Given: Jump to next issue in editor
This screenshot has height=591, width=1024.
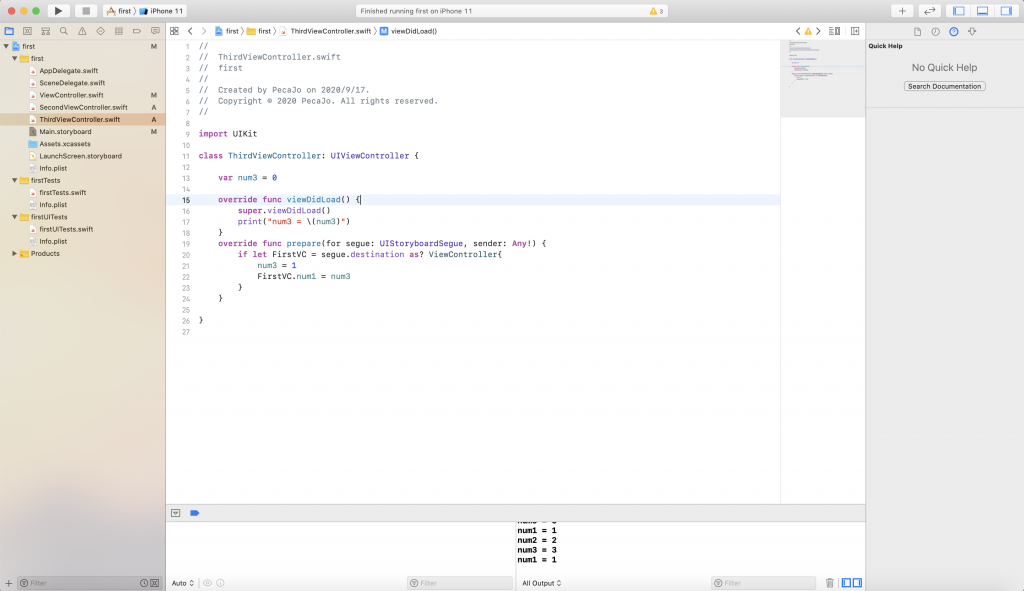Looking at the screenshot, I should click(x=818, y=31).
